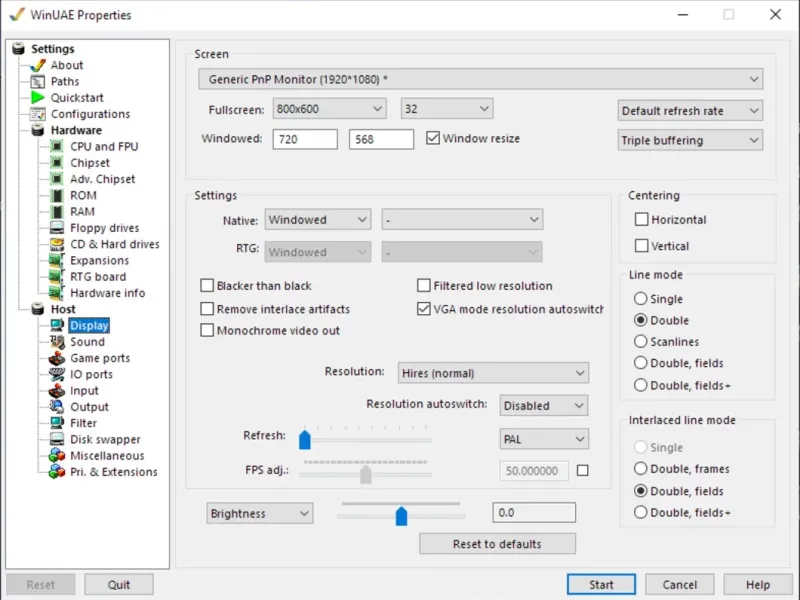
Task: Open the Default refresh rate dropdown
Action: coord(690,111)
